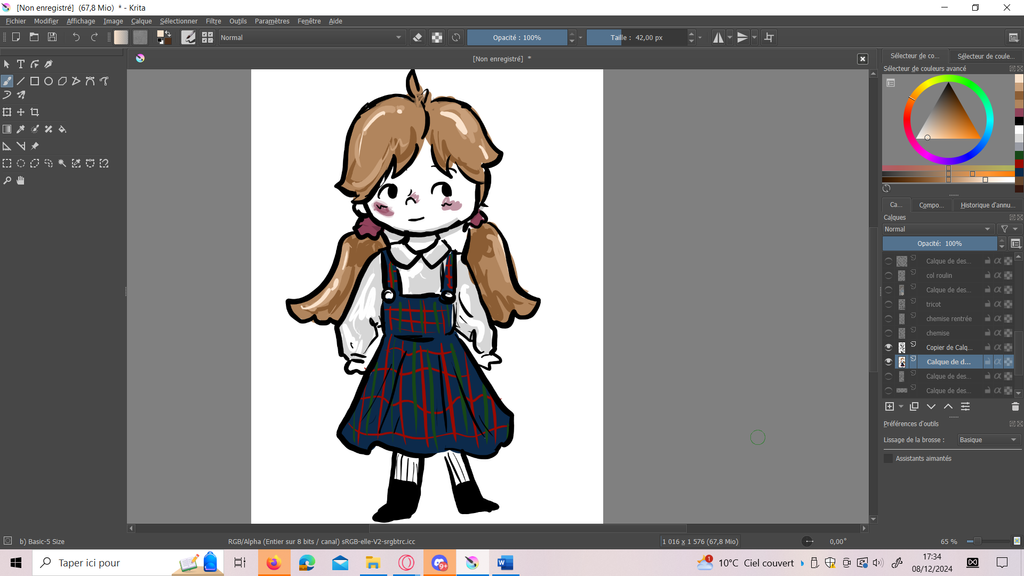This screenshot has width=1024, height=576.
Task: Select the Text tool in toolbox
Action: [20, 64]
